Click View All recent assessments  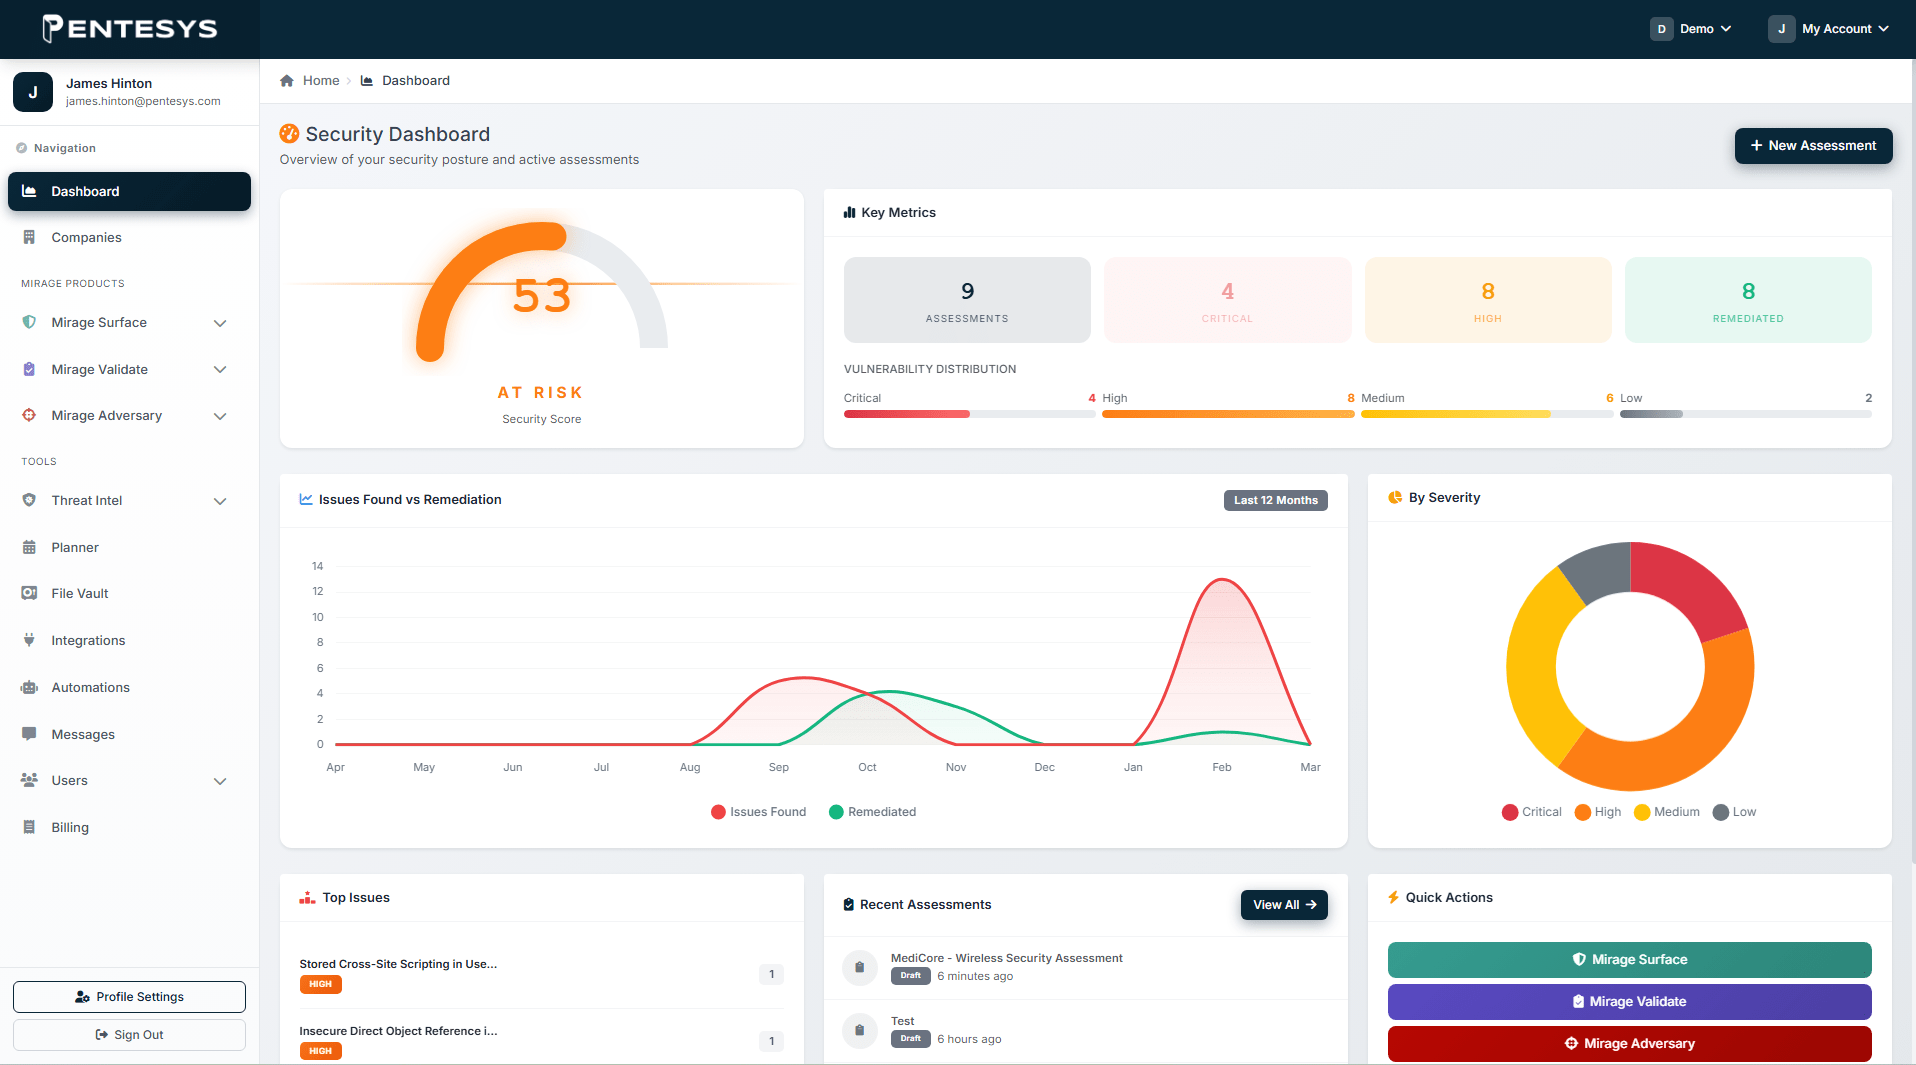coord(1284,905)
